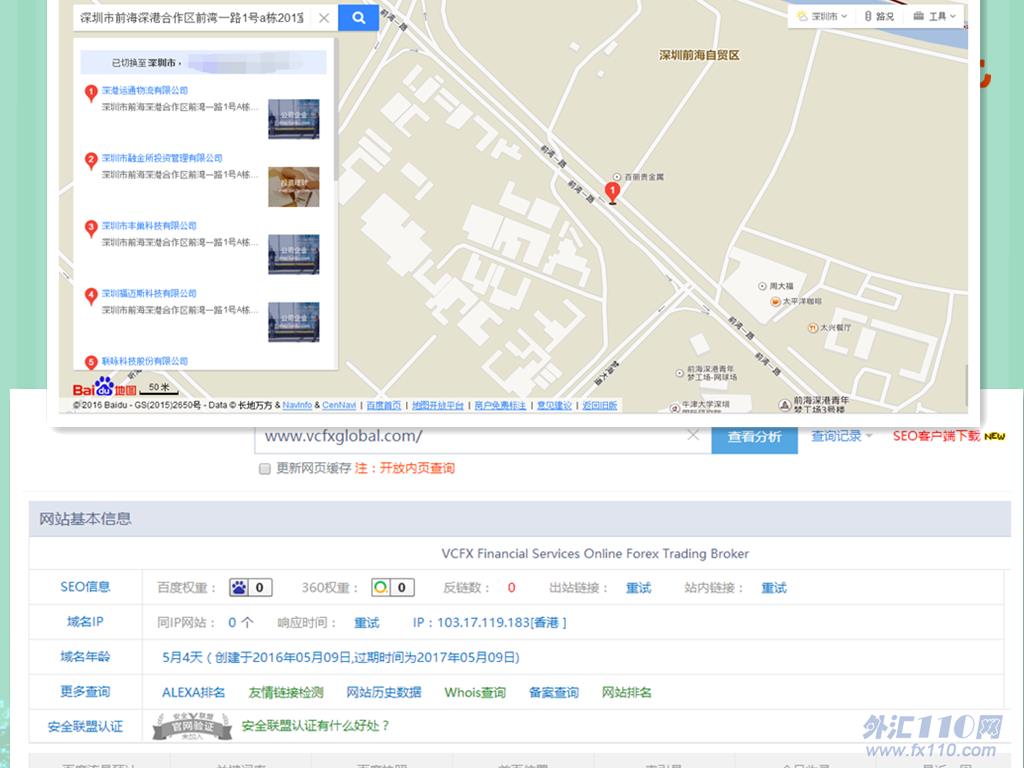Image resolution: width=1024 pixels, height=768 pixels.
Task: Click the 周大福 POI icon on the map
Action: click(762, 286)
